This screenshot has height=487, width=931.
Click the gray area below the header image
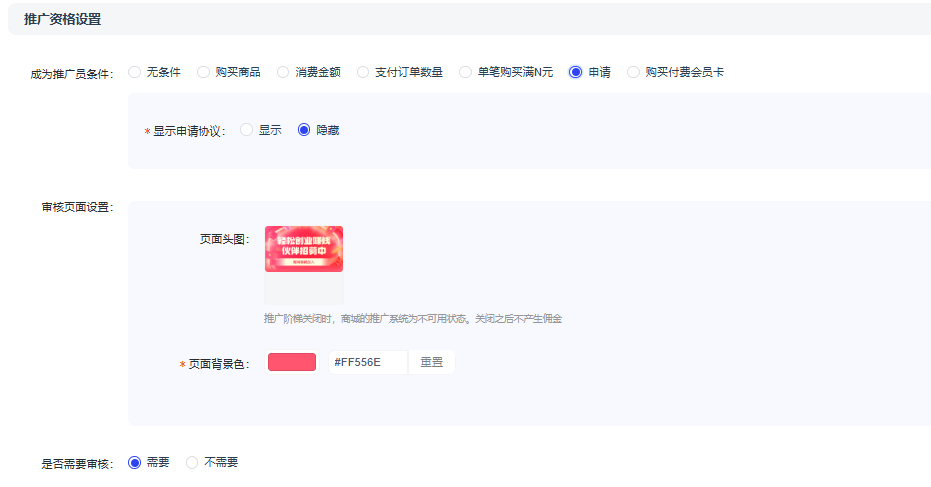(303, 289)
